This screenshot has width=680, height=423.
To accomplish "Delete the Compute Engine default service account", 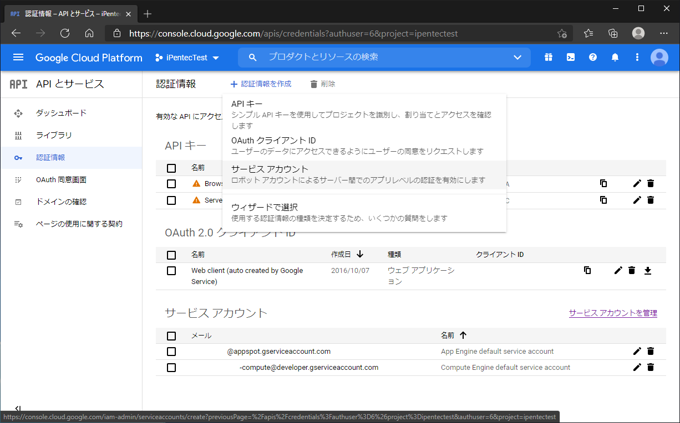I will point(651,367).
